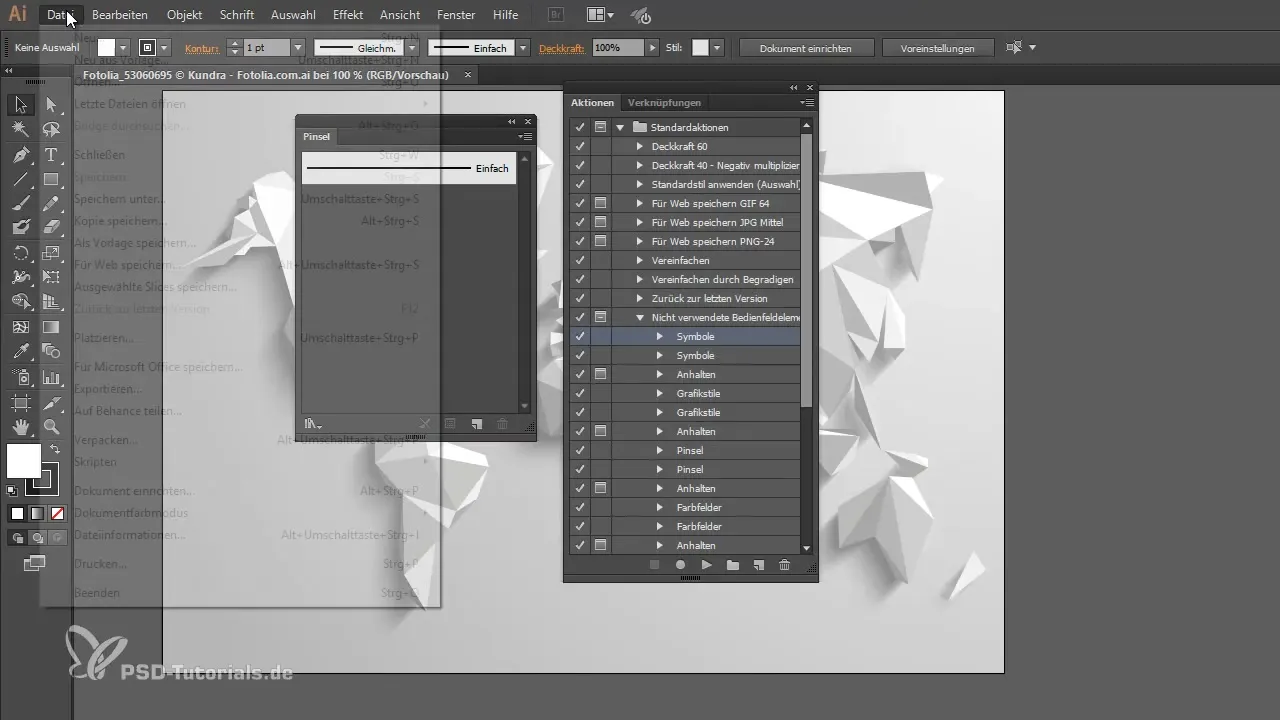Toggle the checkmark for Standardaktionen set
This screenshot has height=720, width=1280.
579,127
